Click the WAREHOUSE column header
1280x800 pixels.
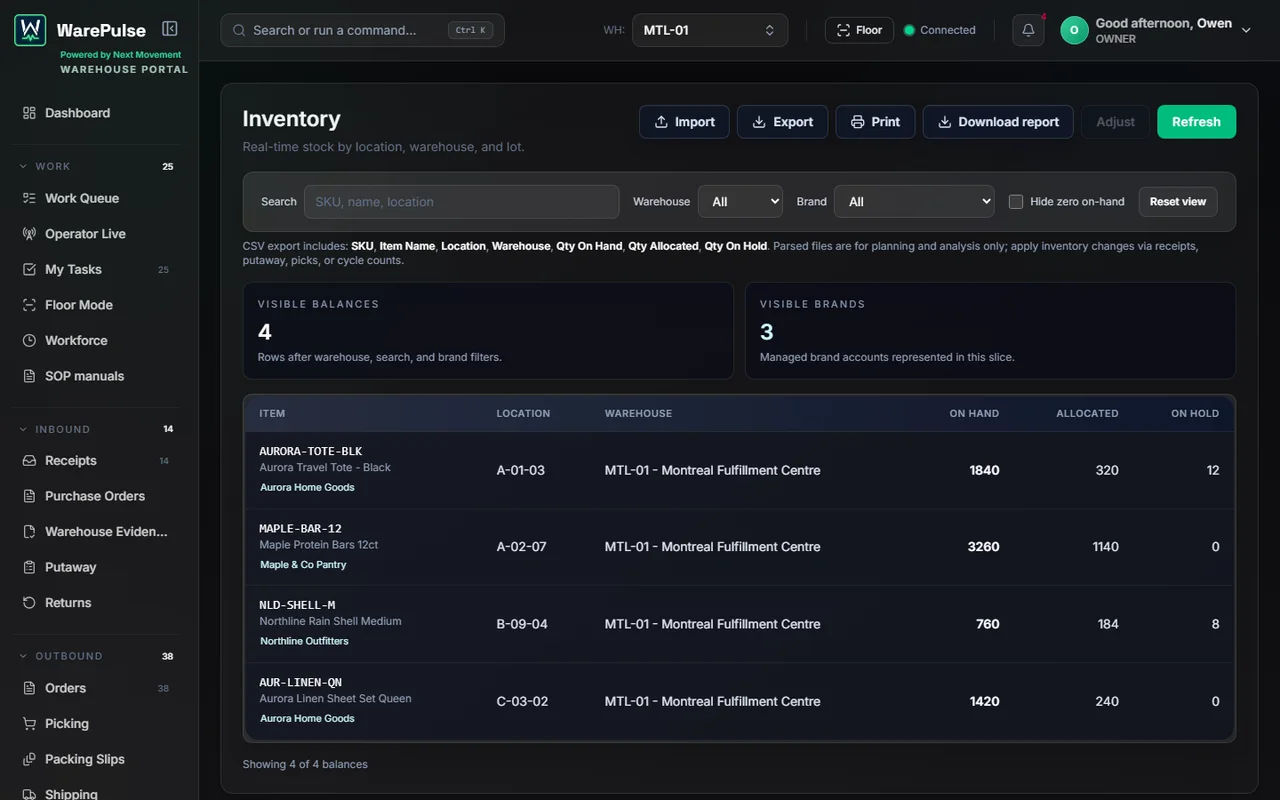[x=638, y=413]
